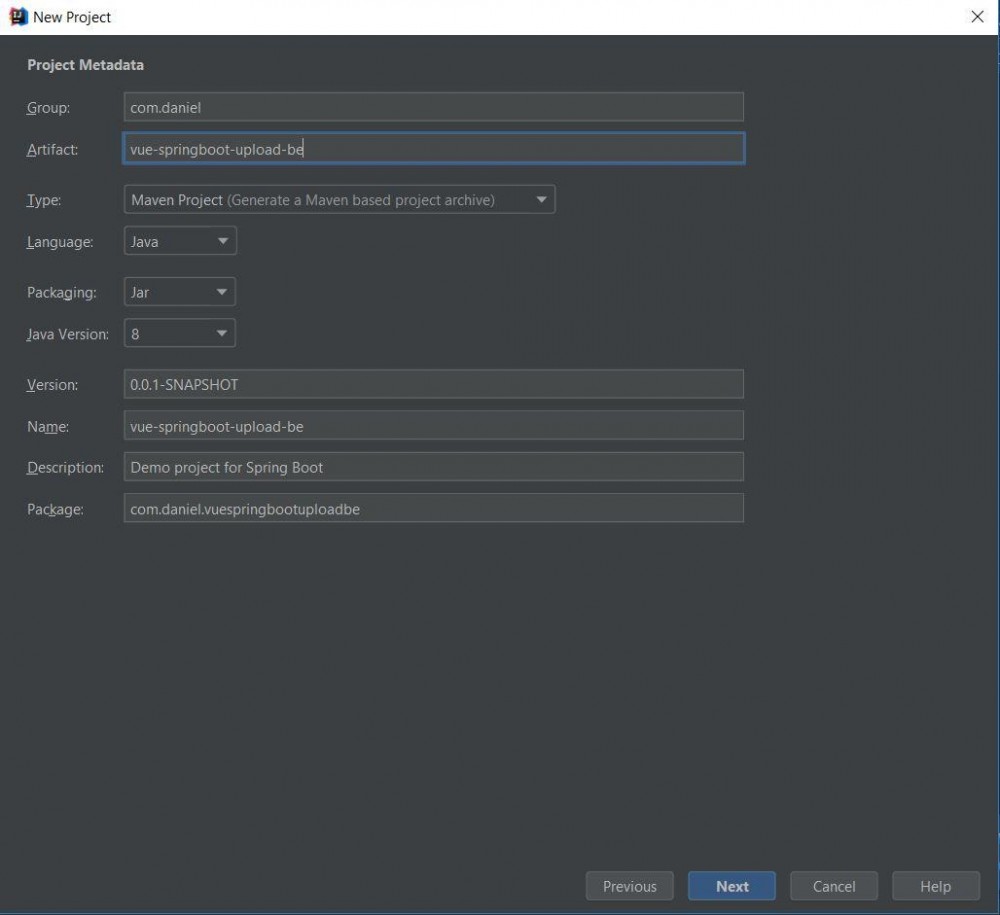The width and height of the screenshot is (1000, 915).
Task: Click inside the Group field
Action: pos(432,106)
